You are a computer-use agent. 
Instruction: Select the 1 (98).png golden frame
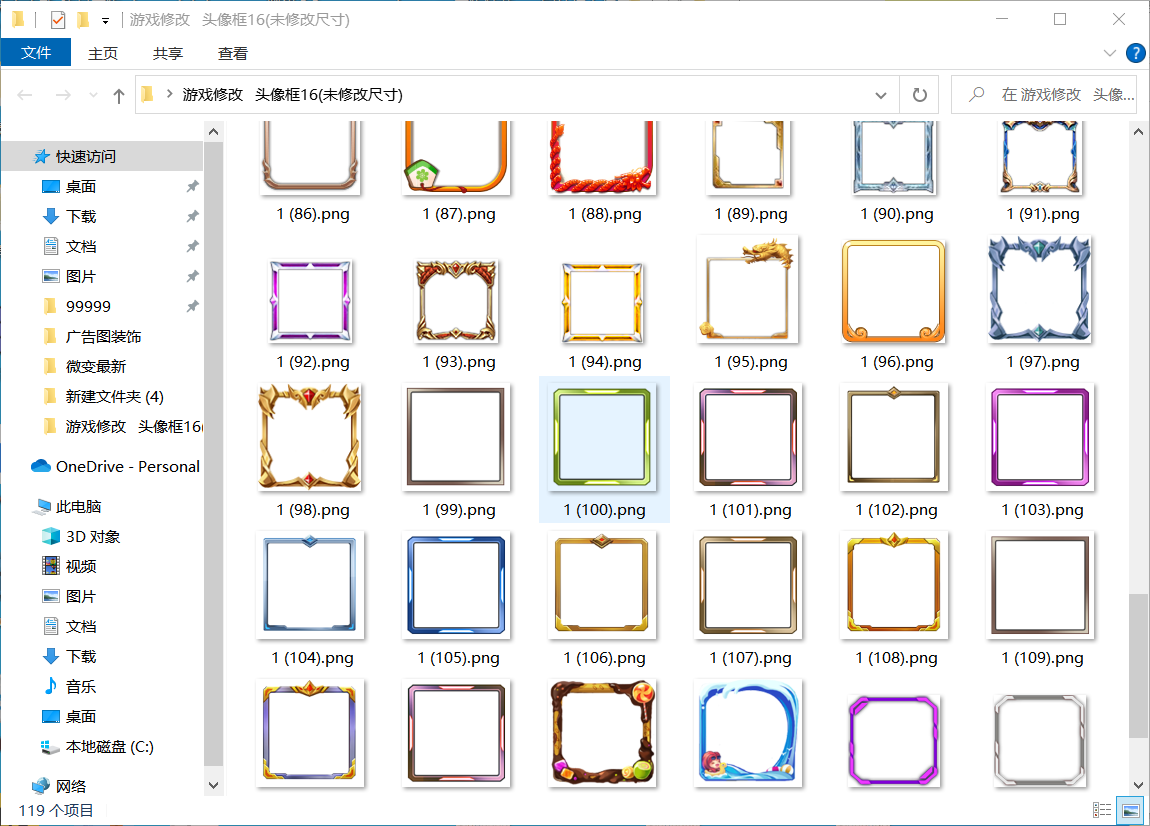[310, 436]
